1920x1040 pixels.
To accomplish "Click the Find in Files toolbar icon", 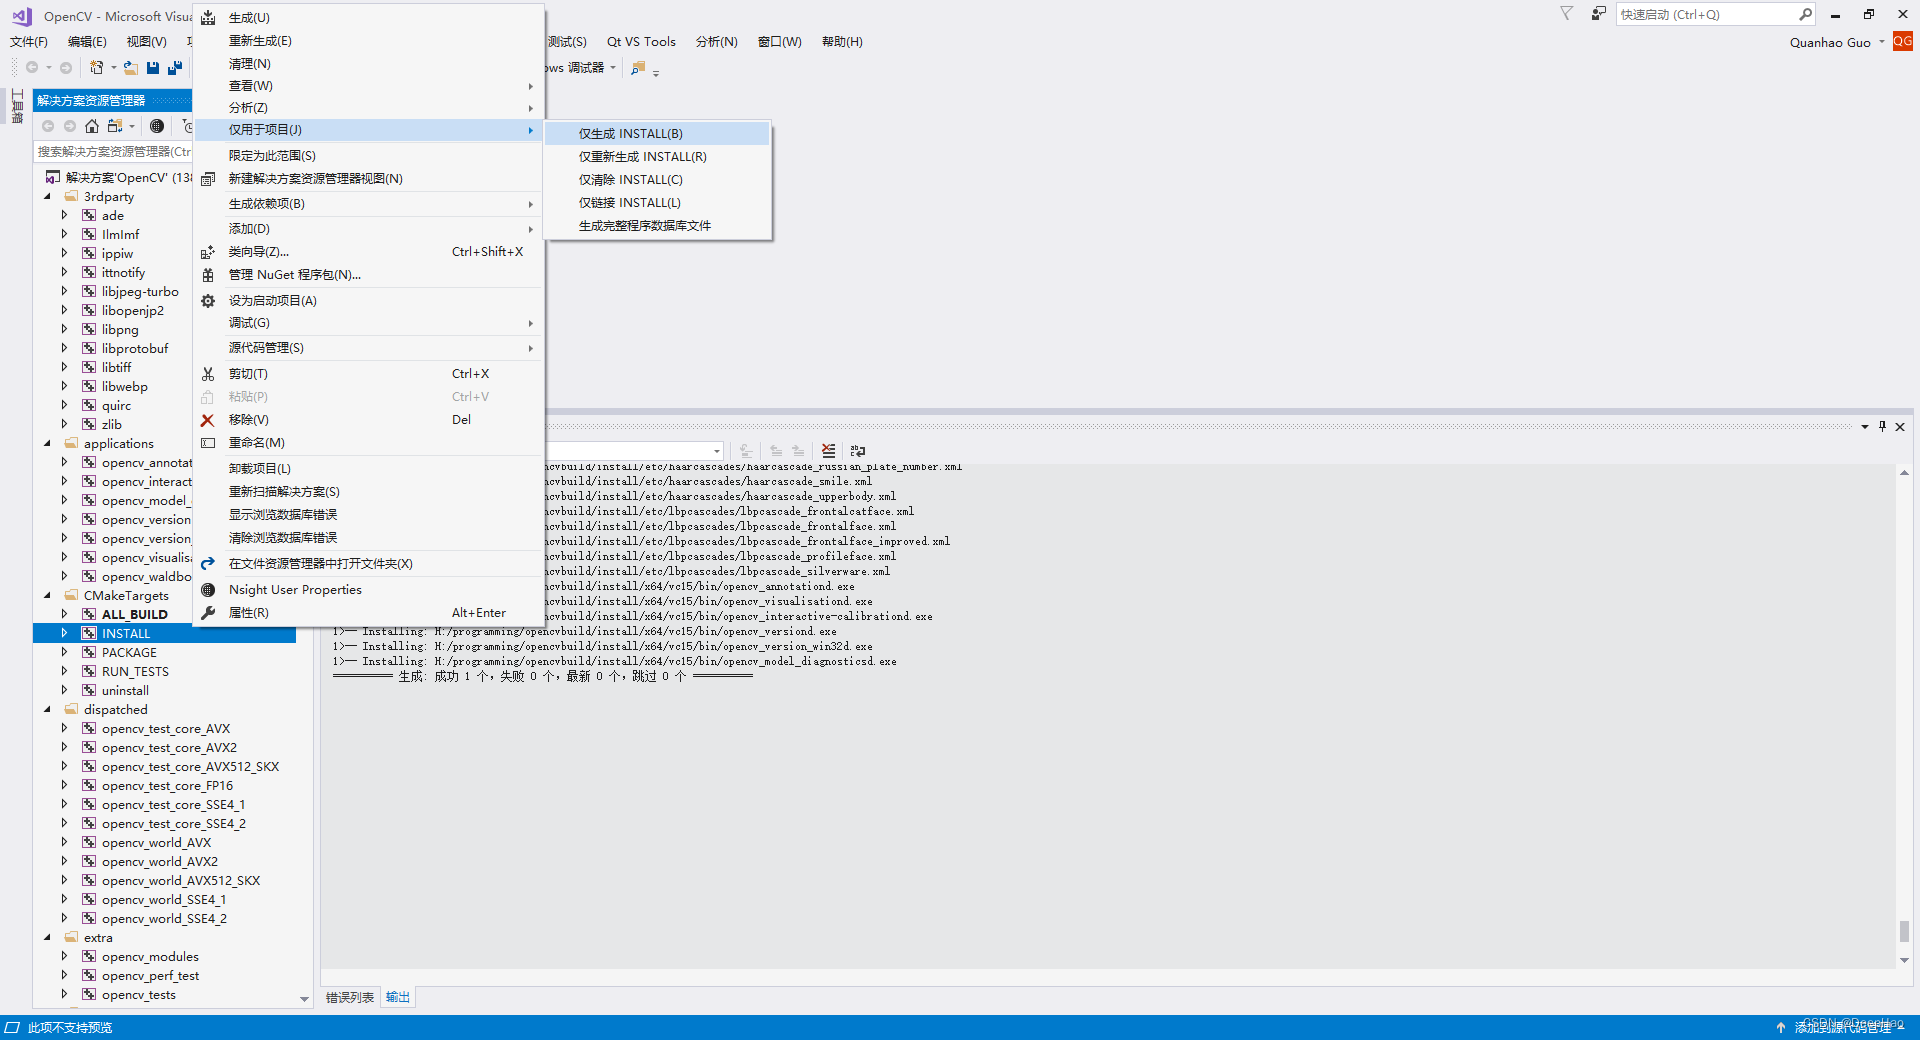I will click(638, 68).
